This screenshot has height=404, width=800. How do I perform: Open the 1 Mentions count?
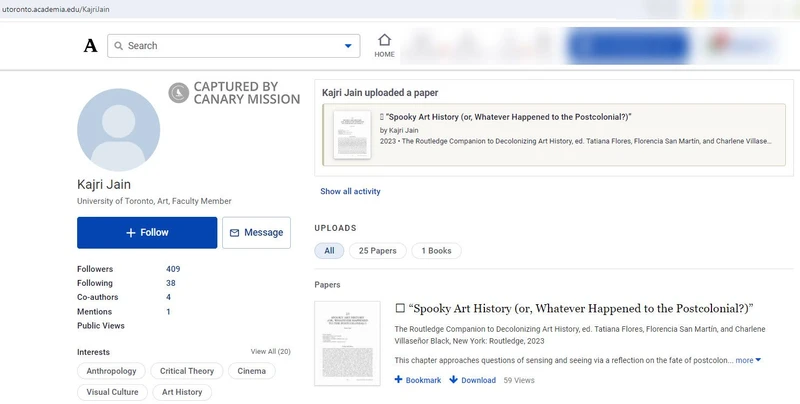(168, 311)
